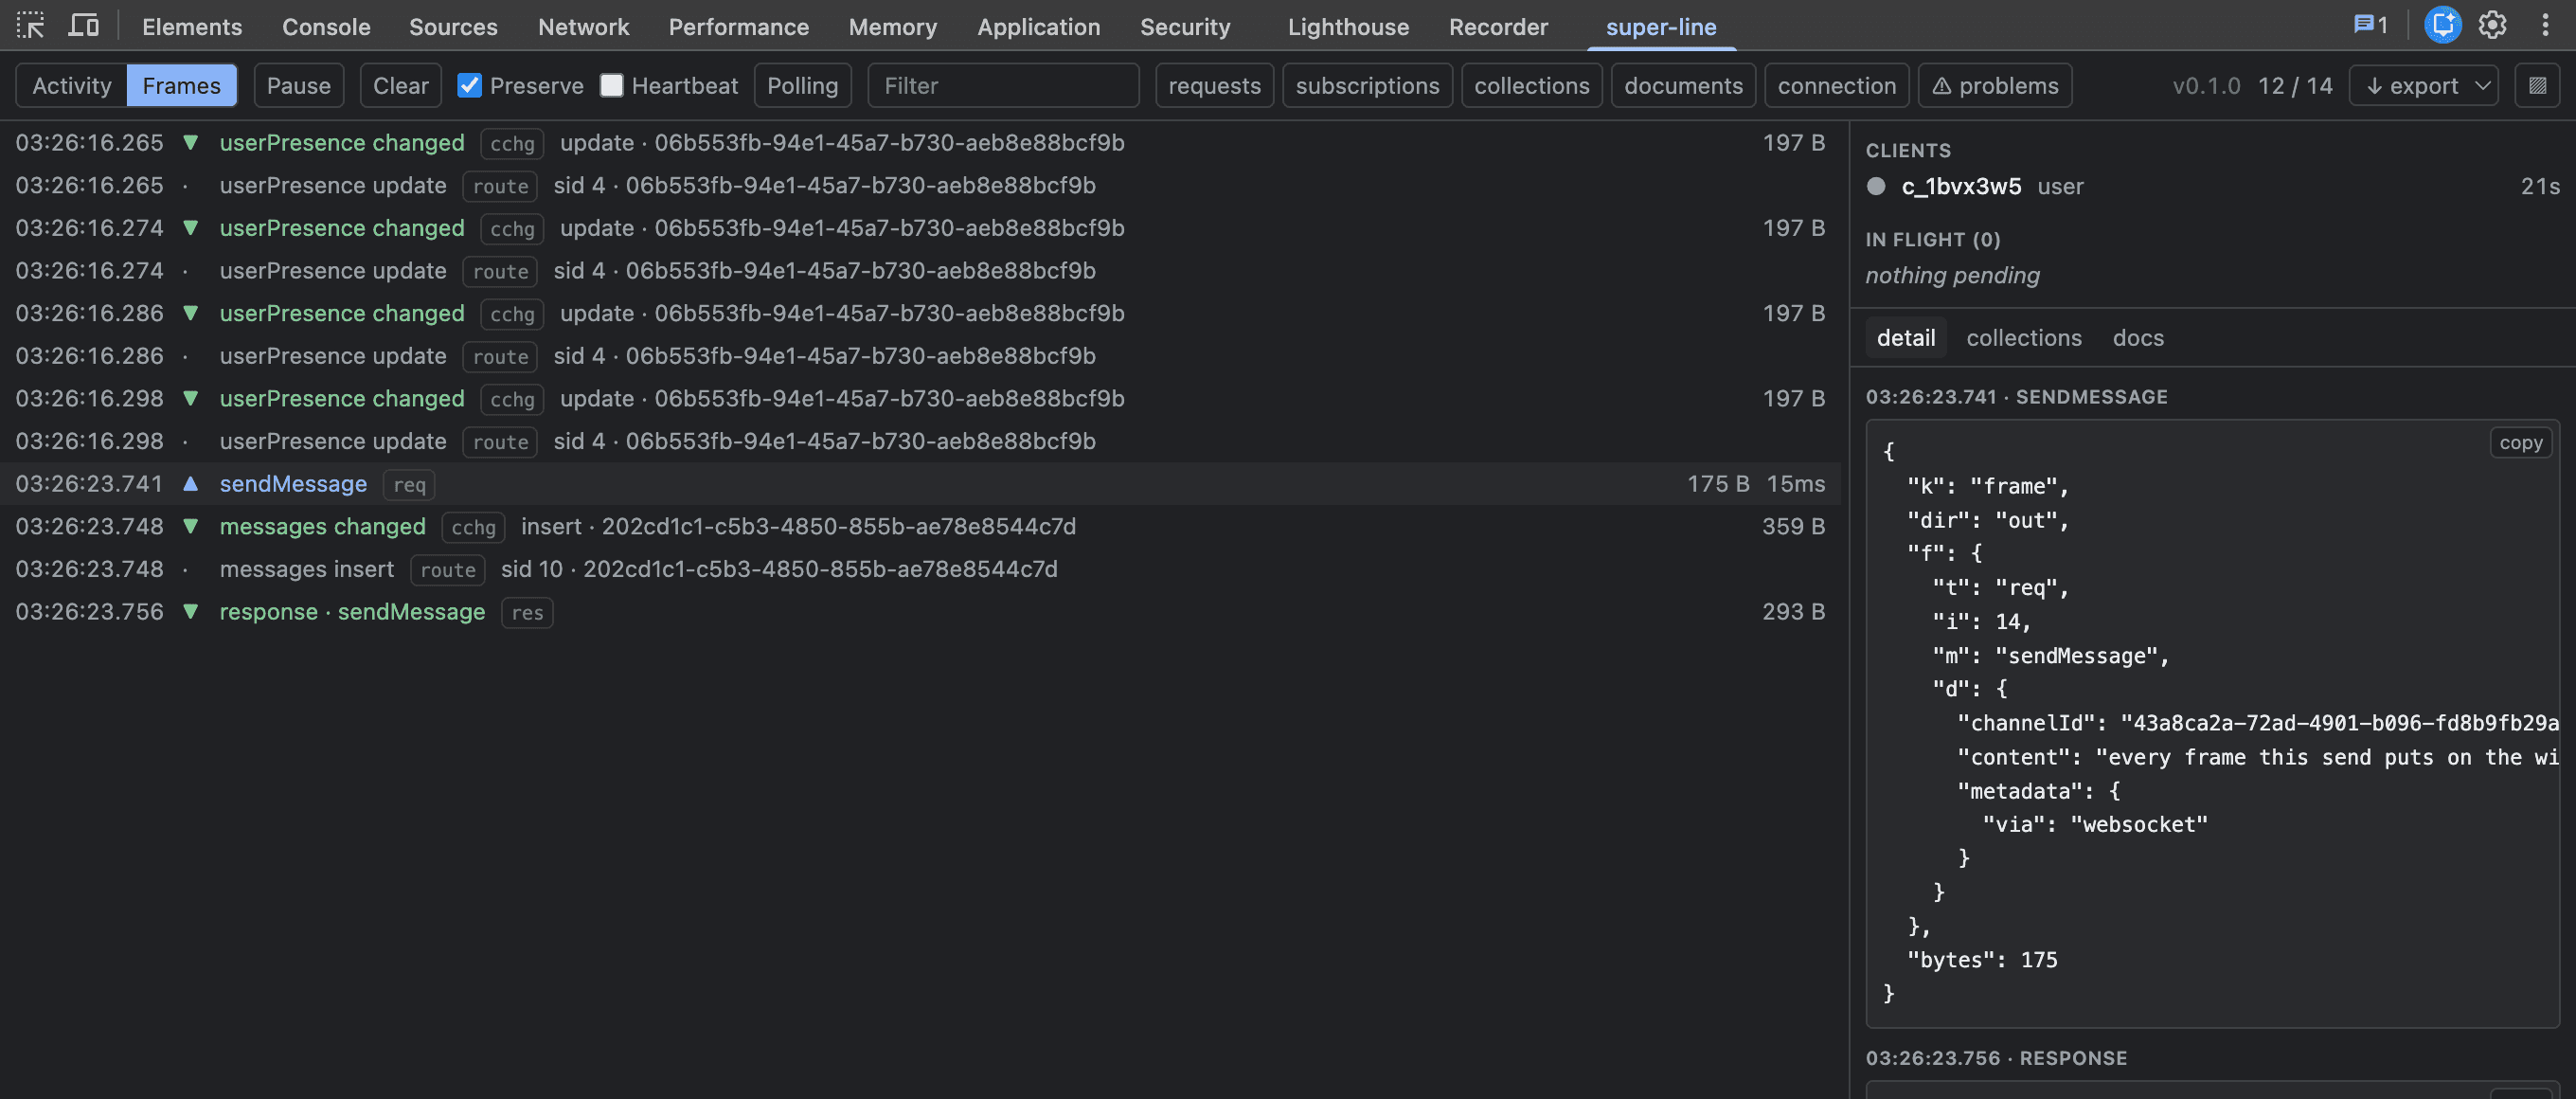
Task: Select the collections sub-tab in side panel
Action: pyautogui.click(x=2024, y=338)
